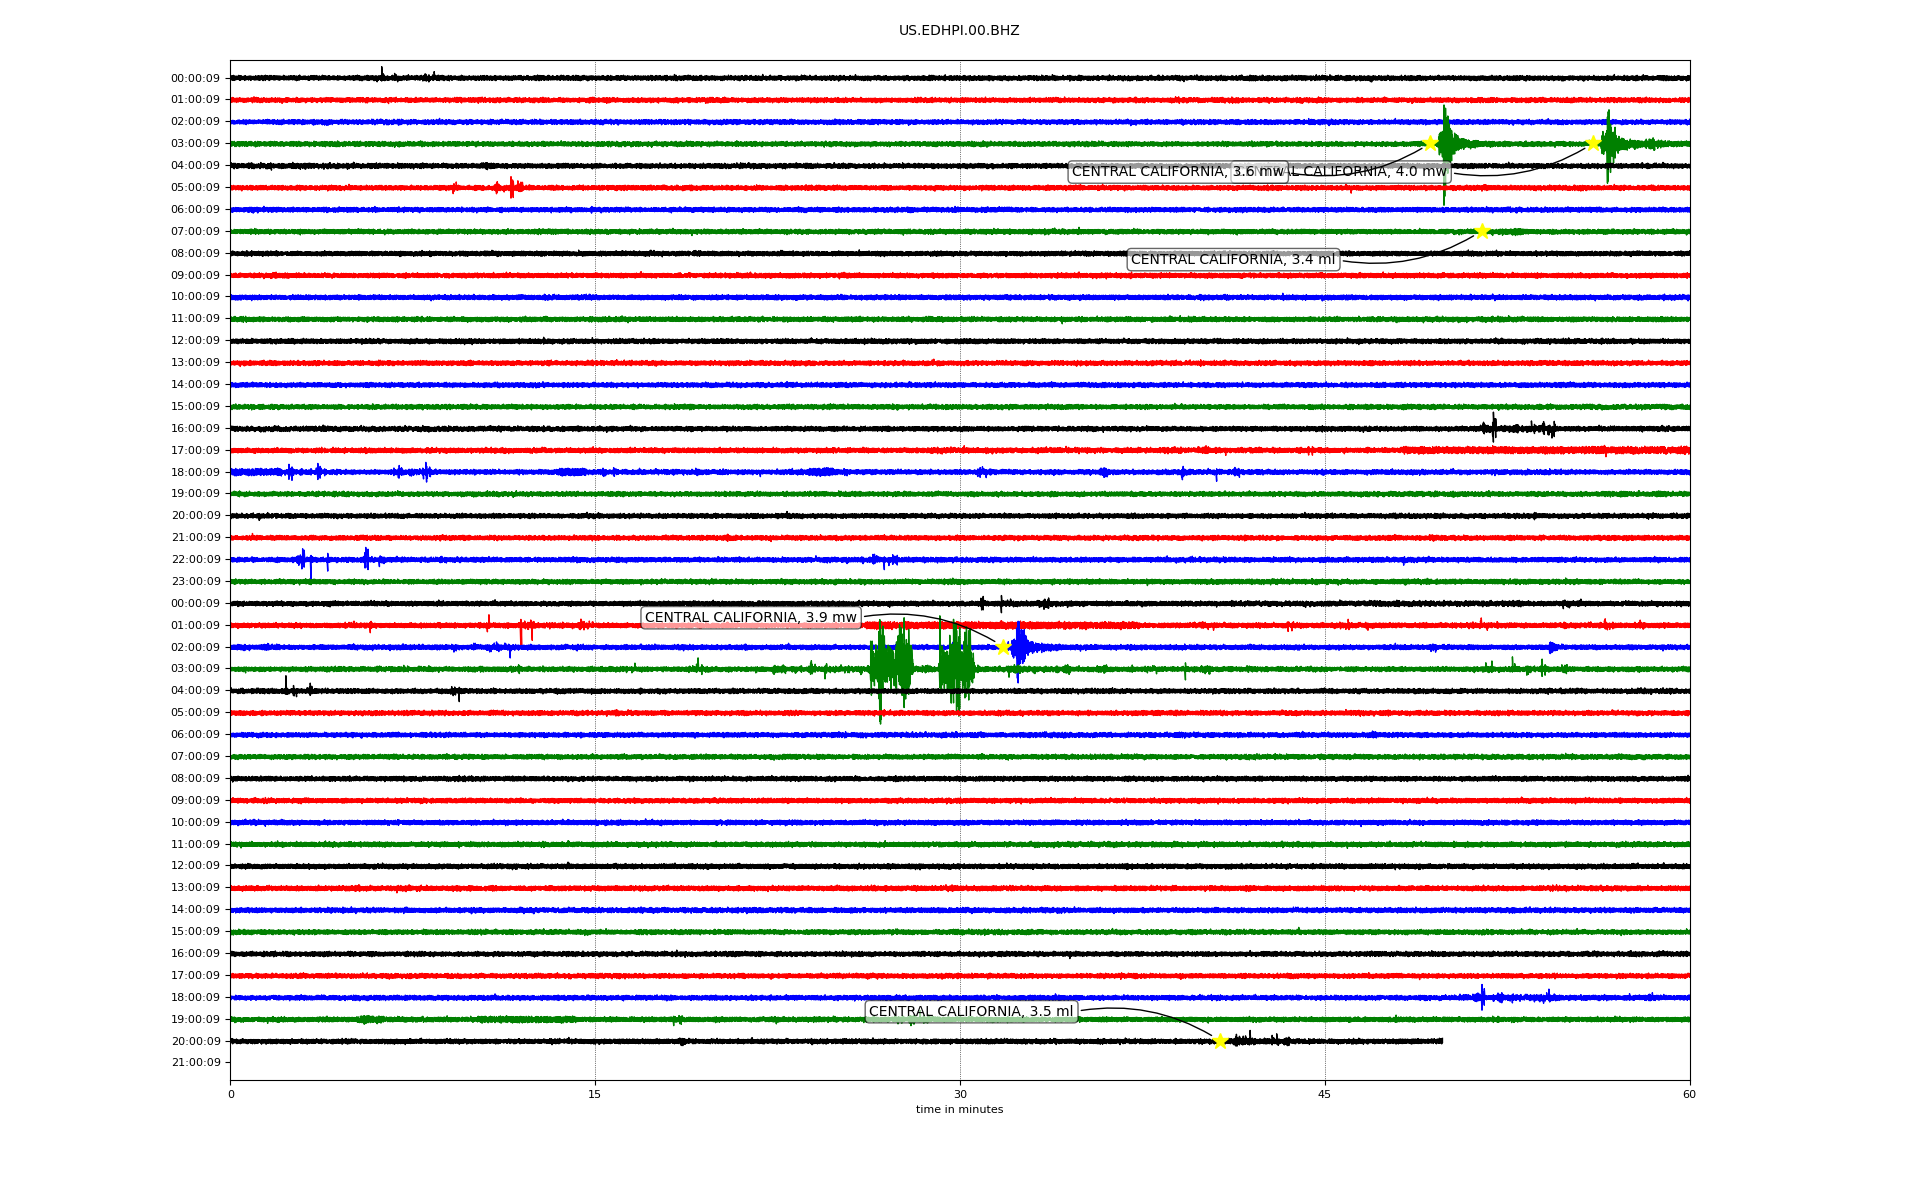
Task: Click the 0 tick on the x-axis
Action: coord(231,1094)
